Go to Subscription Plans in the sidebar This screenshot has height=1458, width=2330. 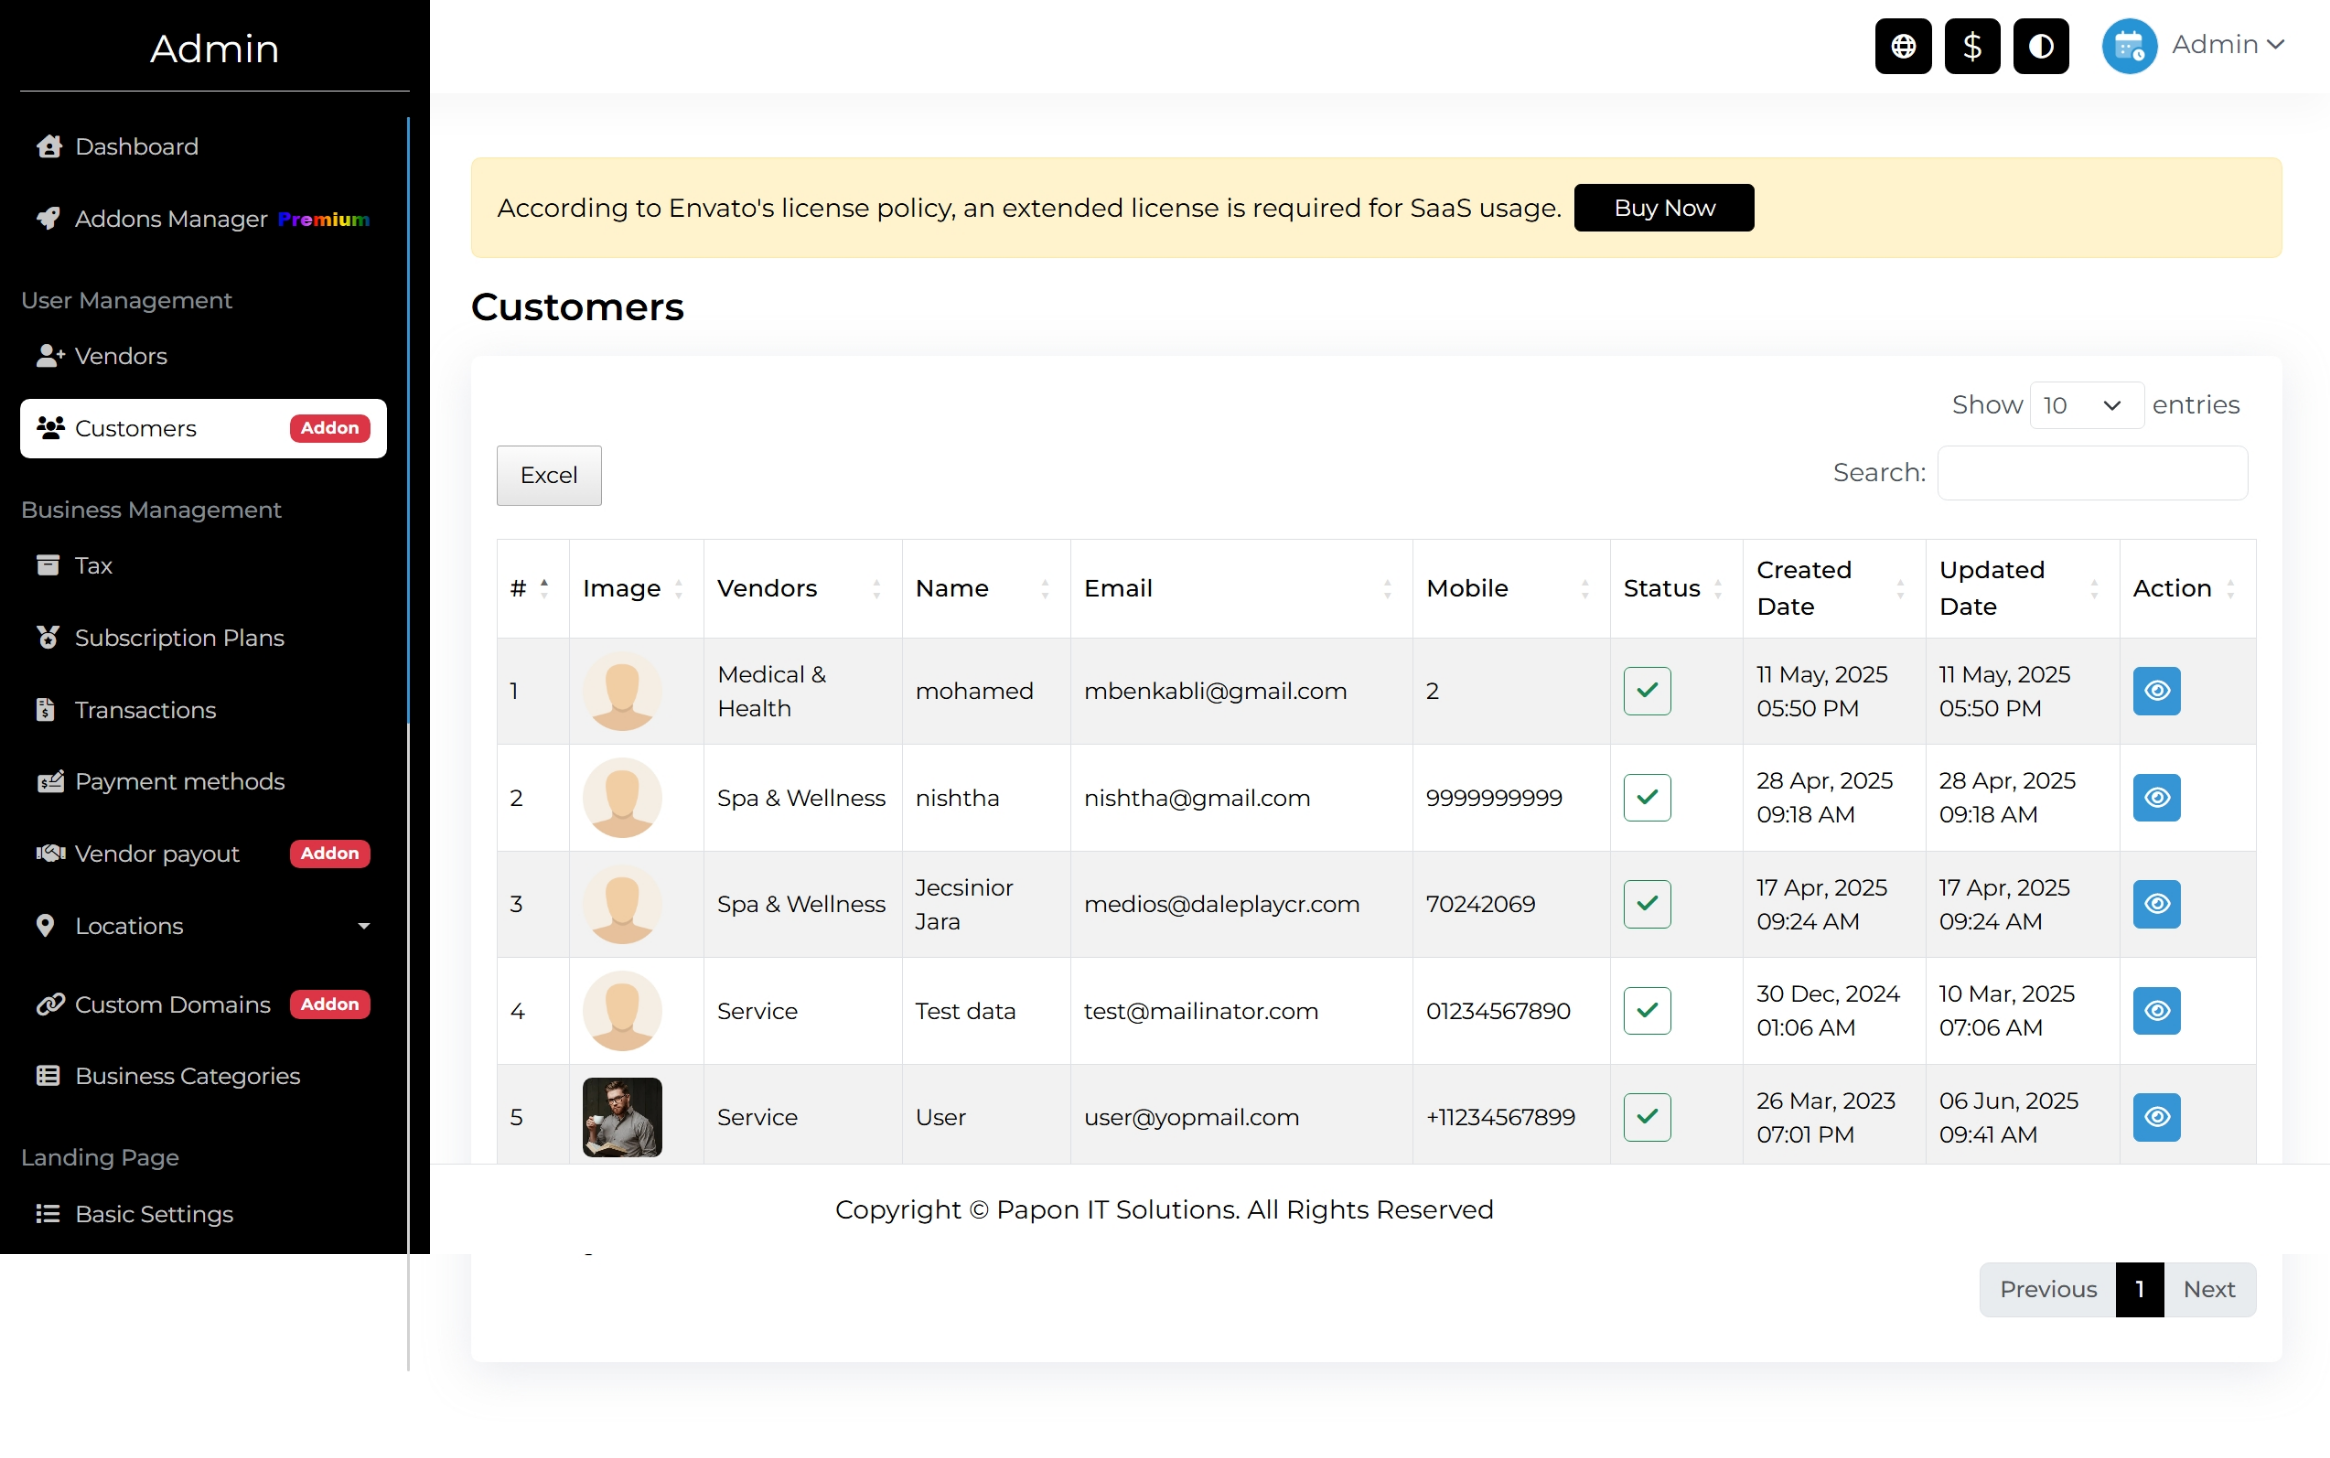click(x=179, y=638)
